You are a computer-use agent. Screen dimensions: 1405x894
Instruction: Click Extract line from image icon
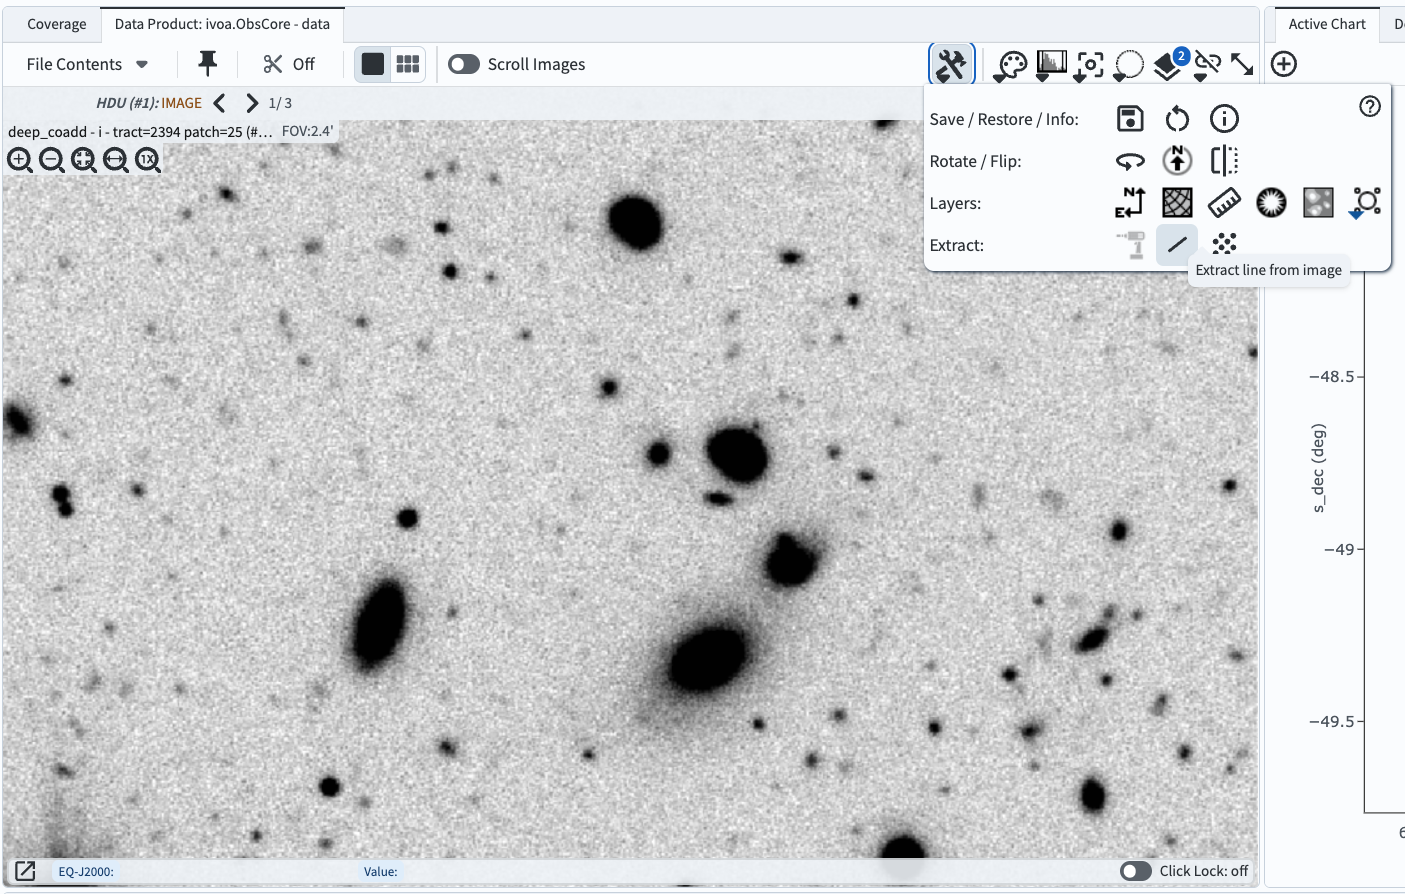(1177, 244)
